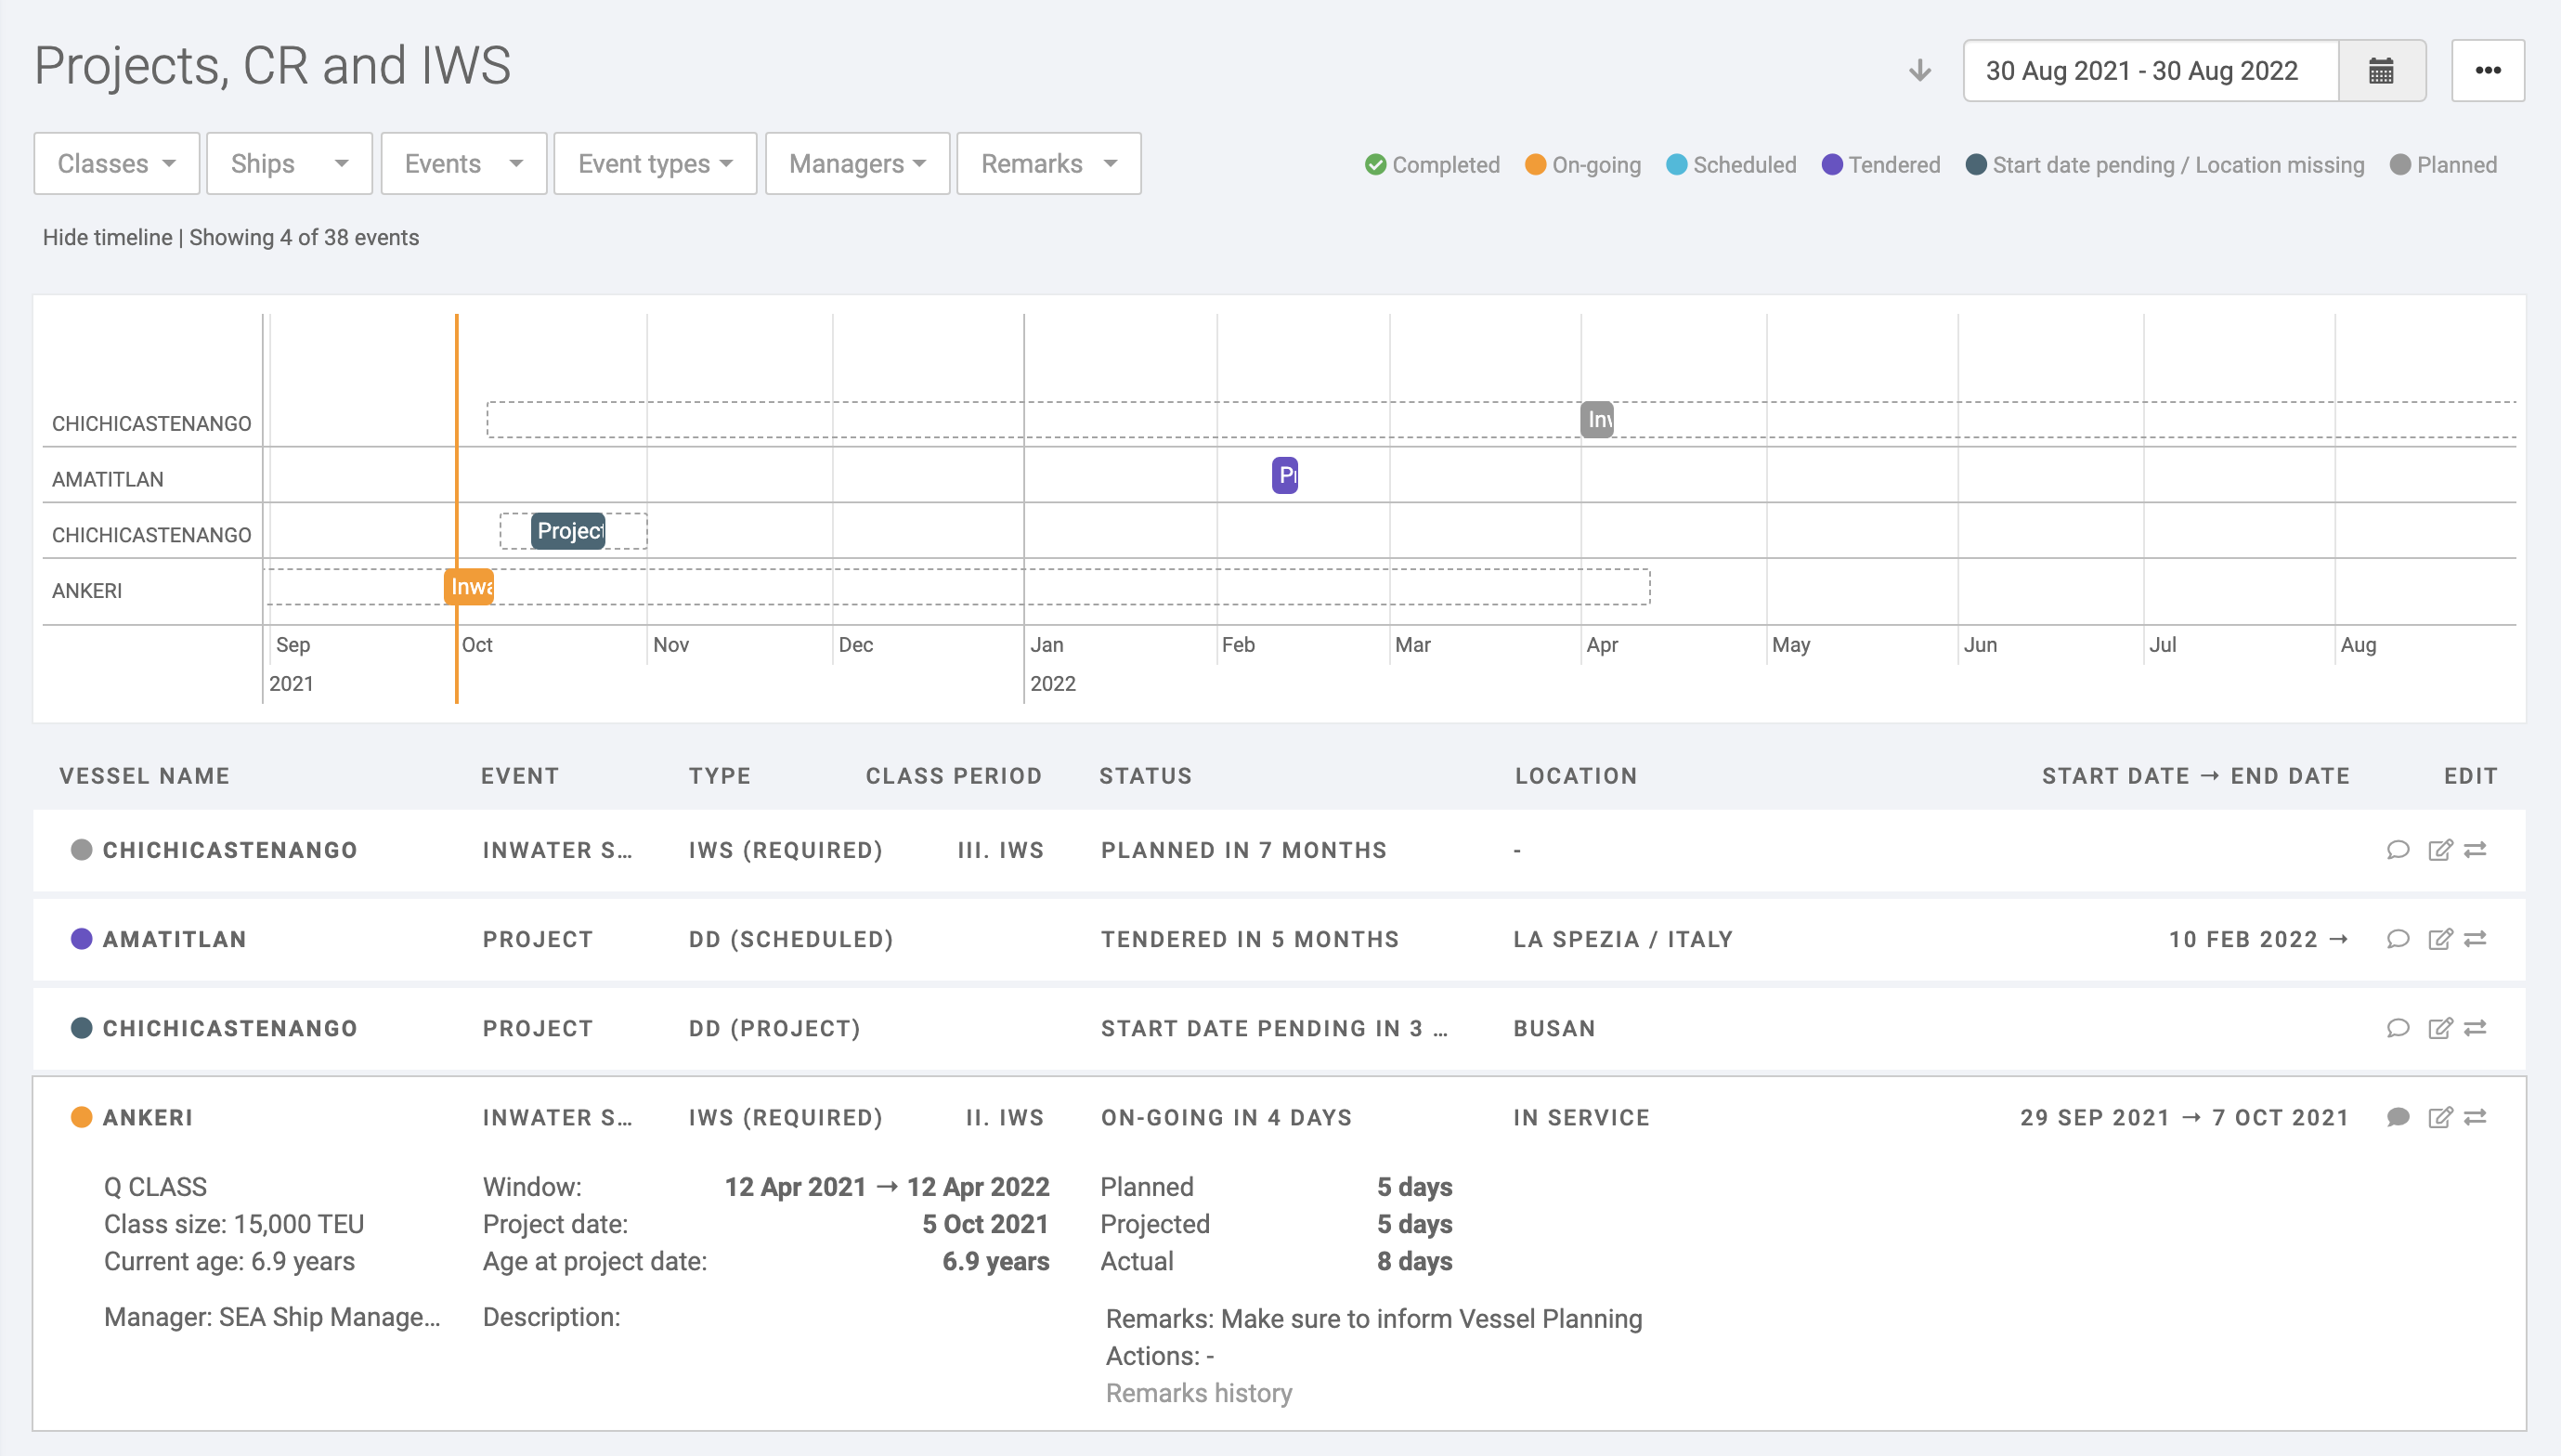This screenshot has height=1456, width=2561.
Task: Click the download arrow icon
Action: [1919, 71]
